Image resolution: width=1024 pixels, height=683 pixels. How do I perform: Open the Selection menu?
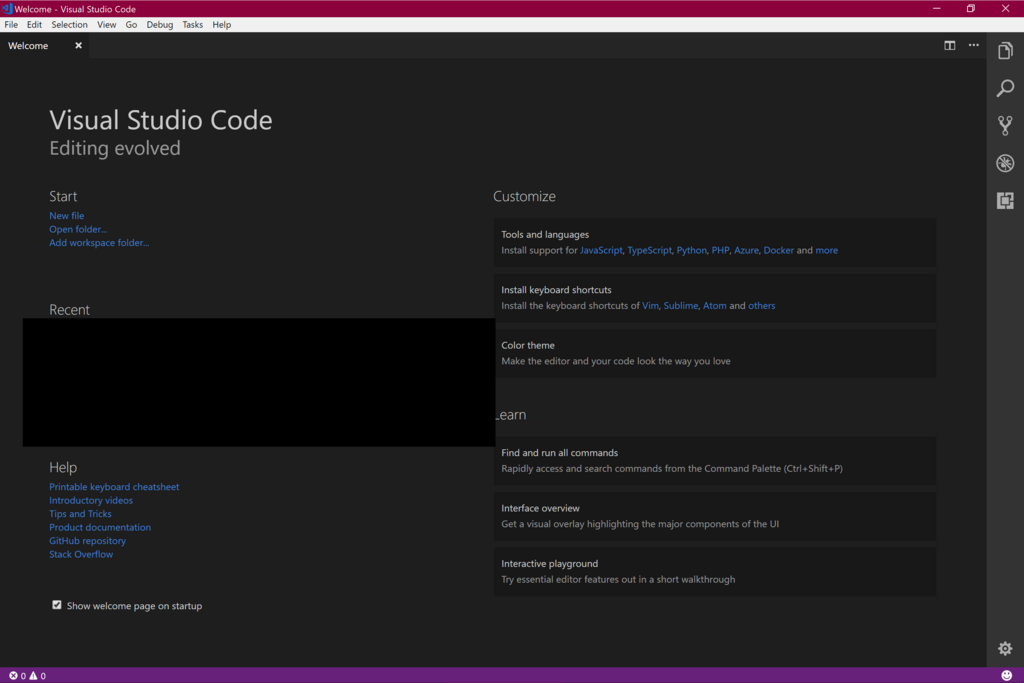(x=69, y=24)
